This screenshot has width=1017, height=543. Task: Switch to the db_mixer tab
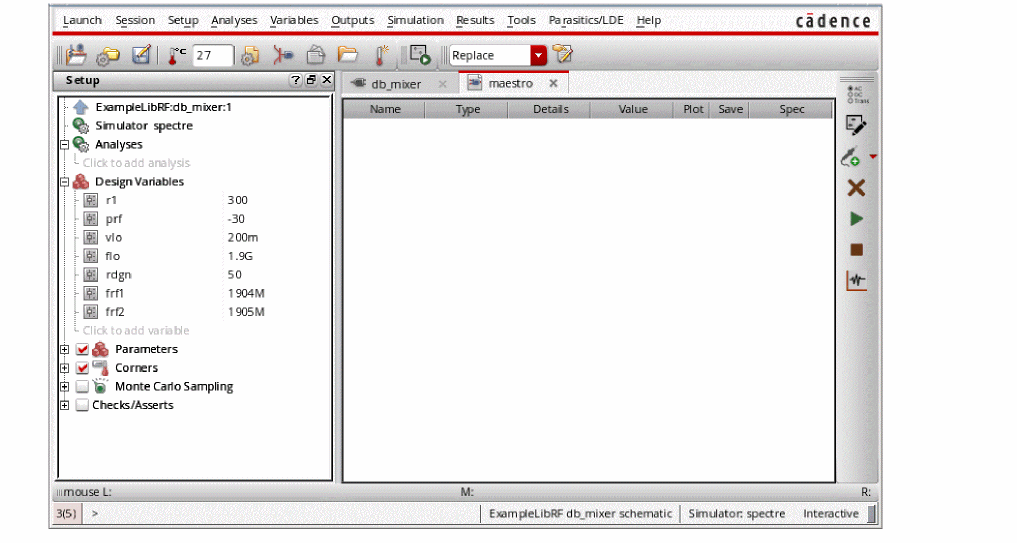click(396, 84)
